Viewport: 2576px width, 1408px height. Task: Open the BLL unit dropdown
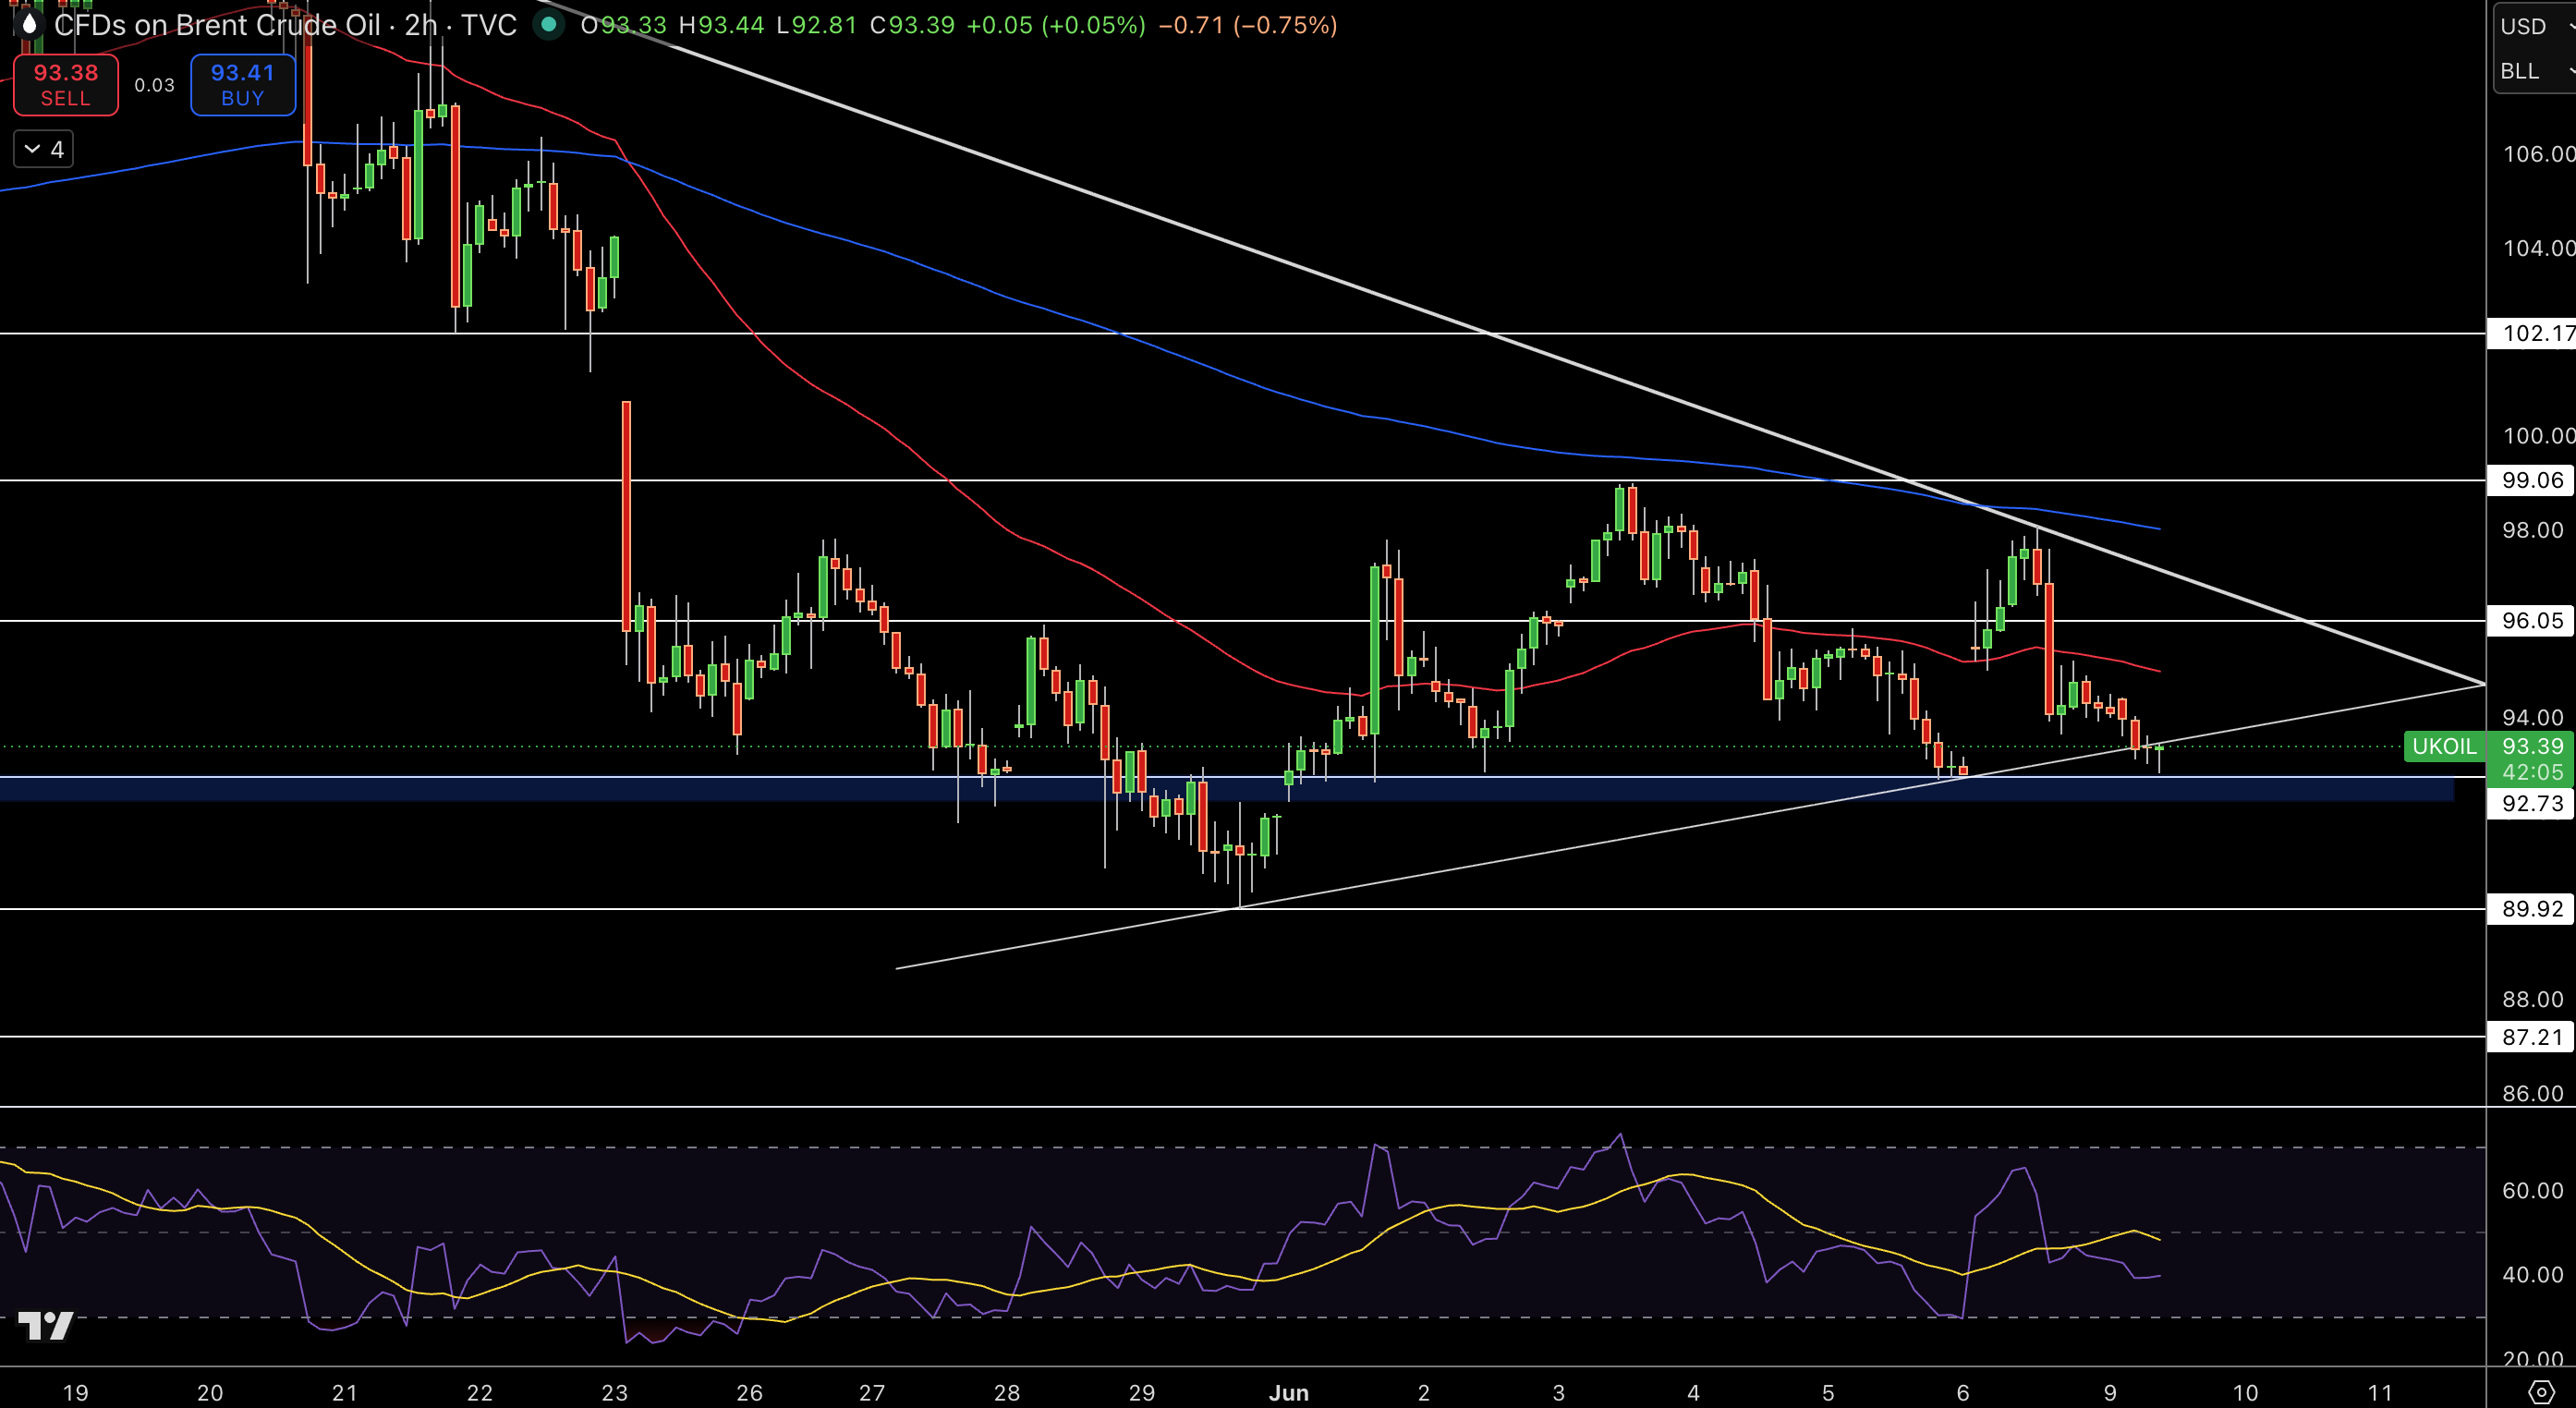2535,71
